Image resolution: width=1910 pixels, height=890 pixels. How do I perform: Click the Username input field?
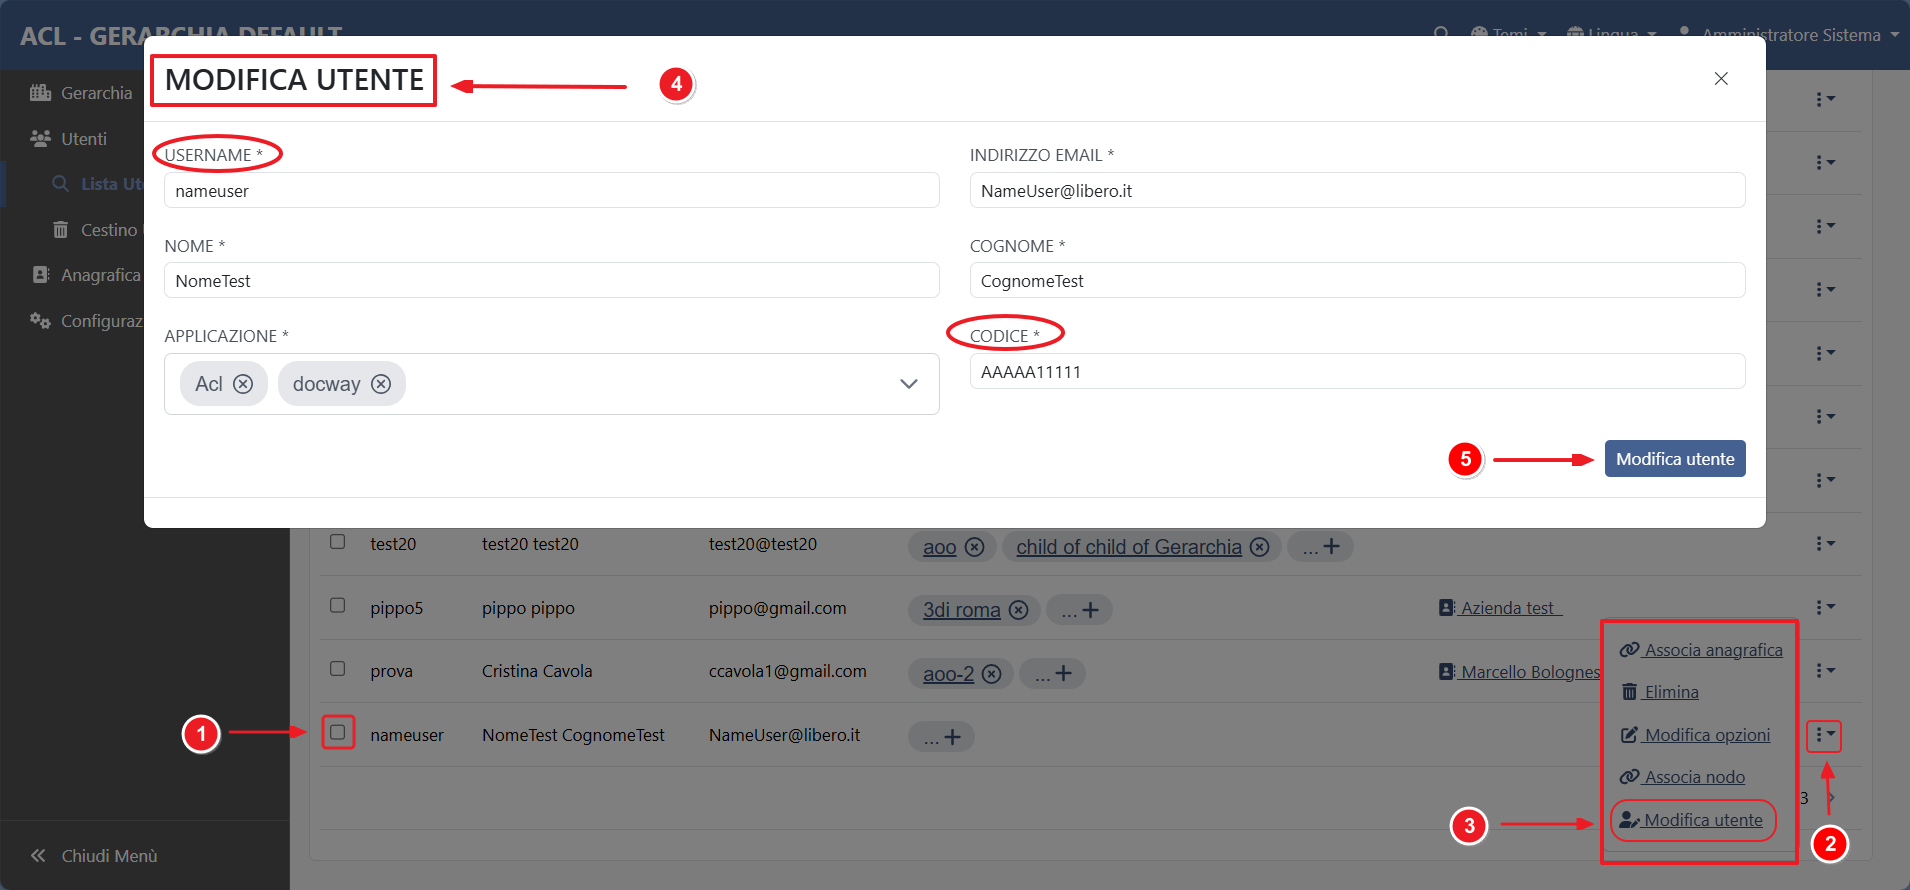(x=551, y=191)
